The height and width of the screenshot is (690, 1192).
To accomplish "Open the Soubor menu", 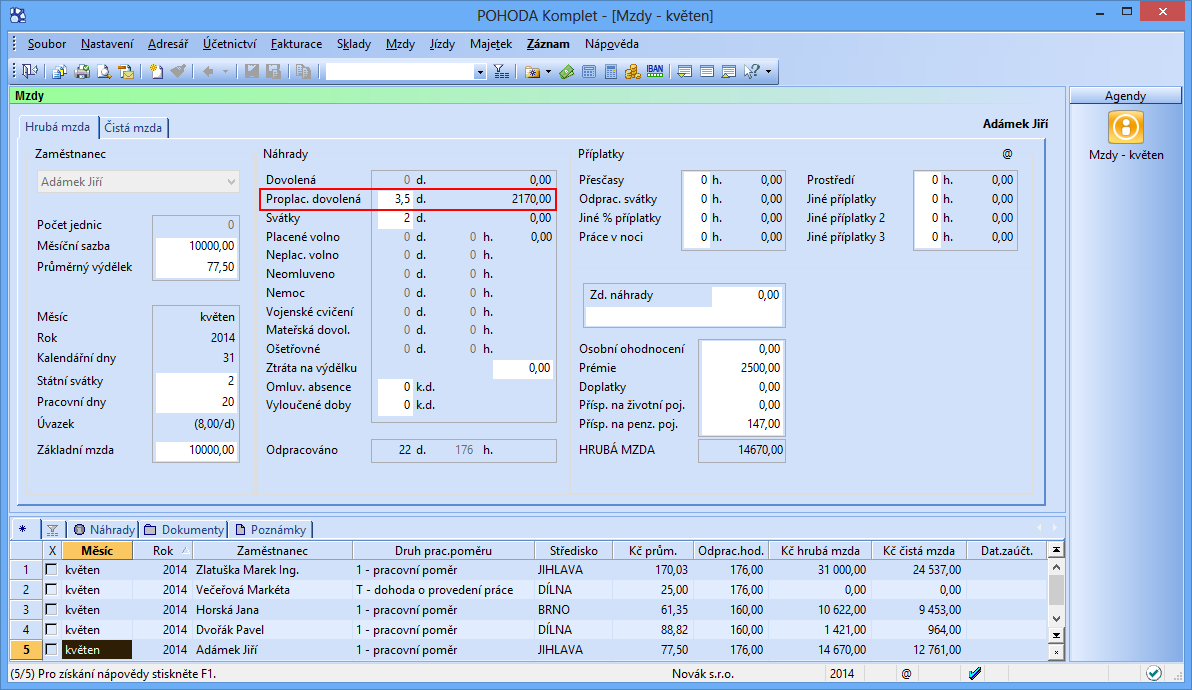I will point(47,44).
